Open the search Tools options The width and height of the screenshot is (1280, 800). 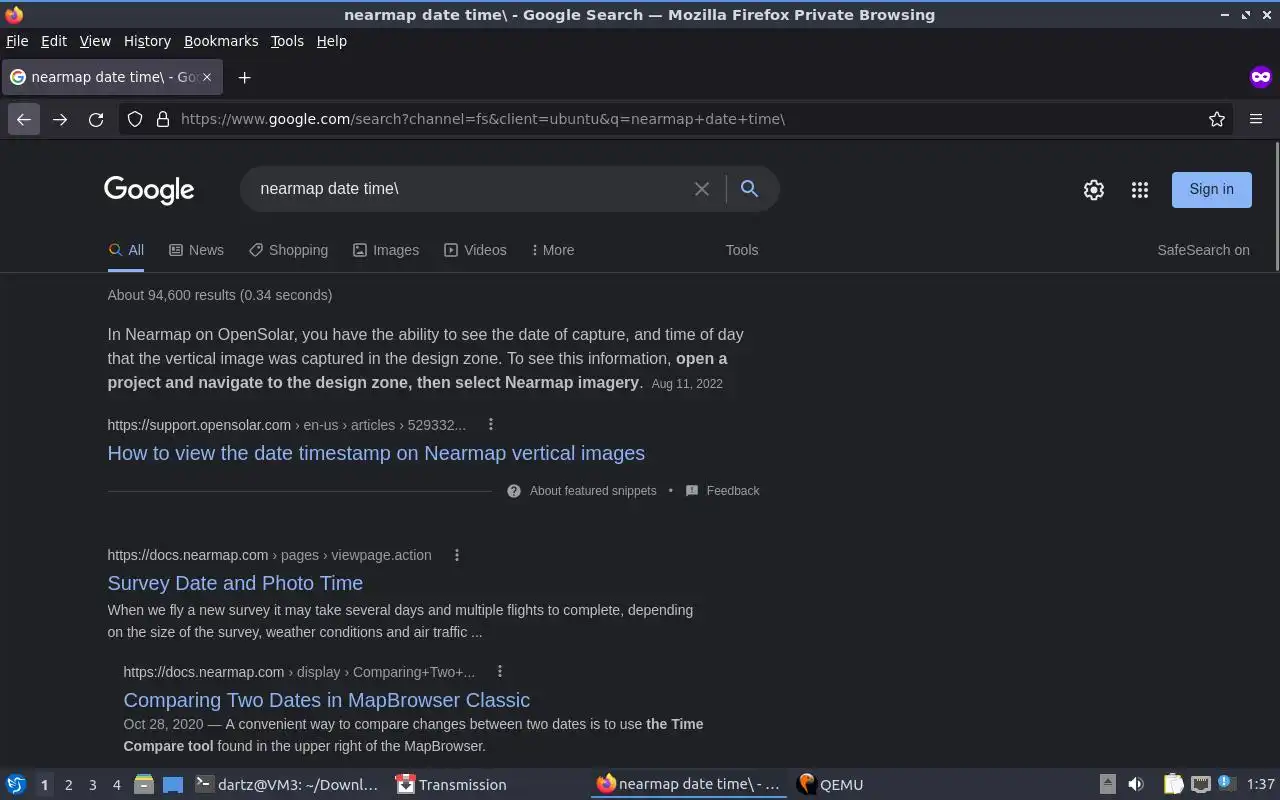click(x=742, y=250)
